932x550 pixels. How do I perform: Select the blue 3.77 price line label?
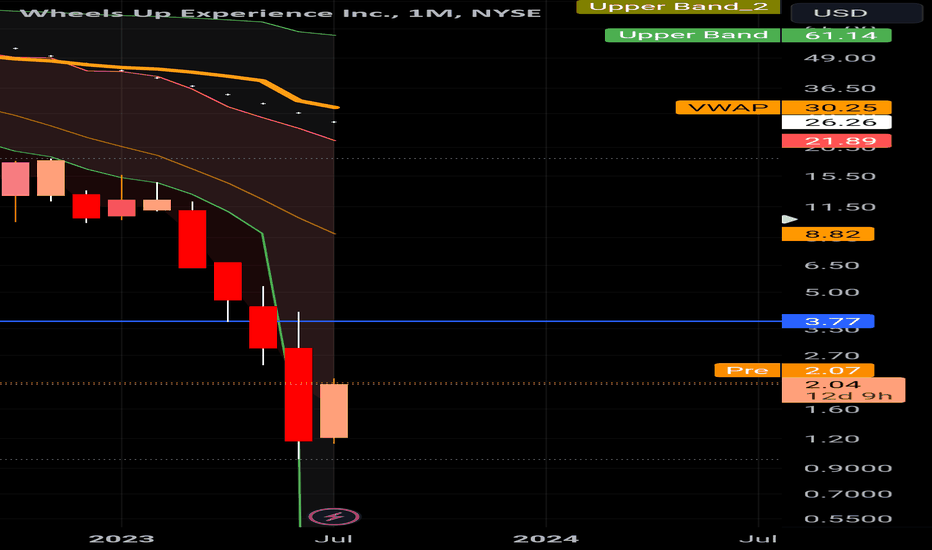[828, 322]
